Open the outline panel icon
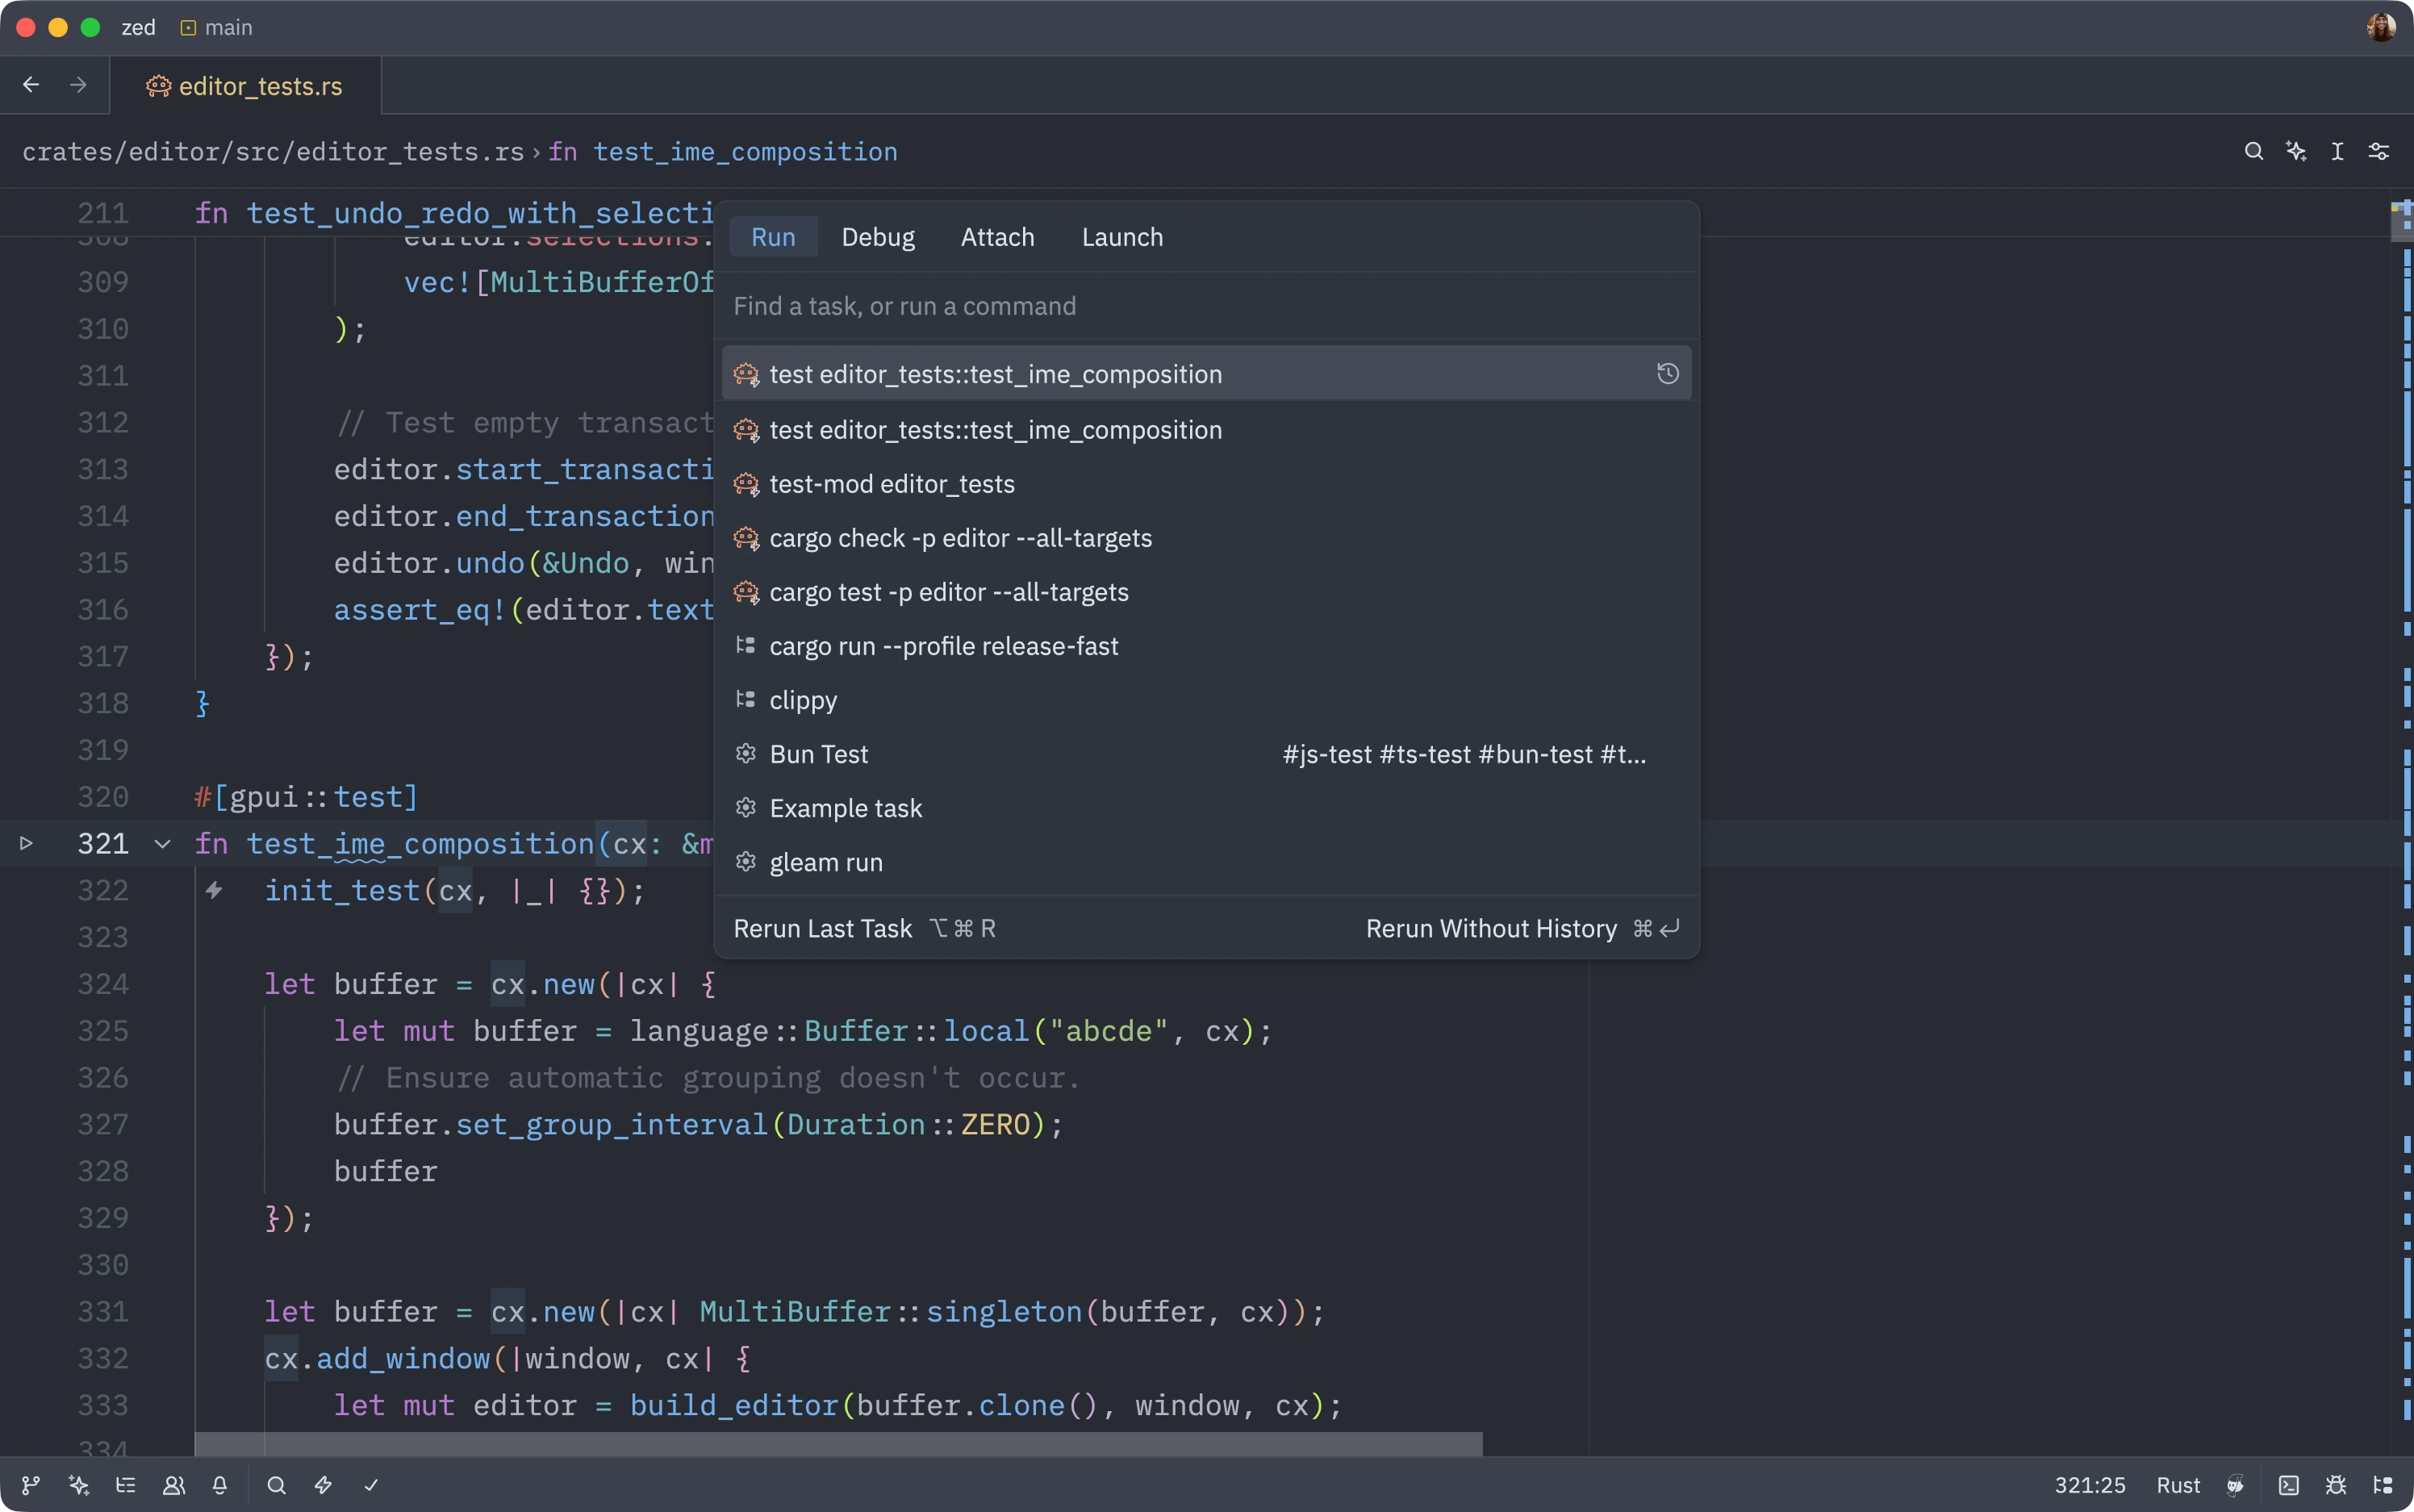Image resolution: width=2414 pixels, height=1512 pixels. coord(127,1485)
